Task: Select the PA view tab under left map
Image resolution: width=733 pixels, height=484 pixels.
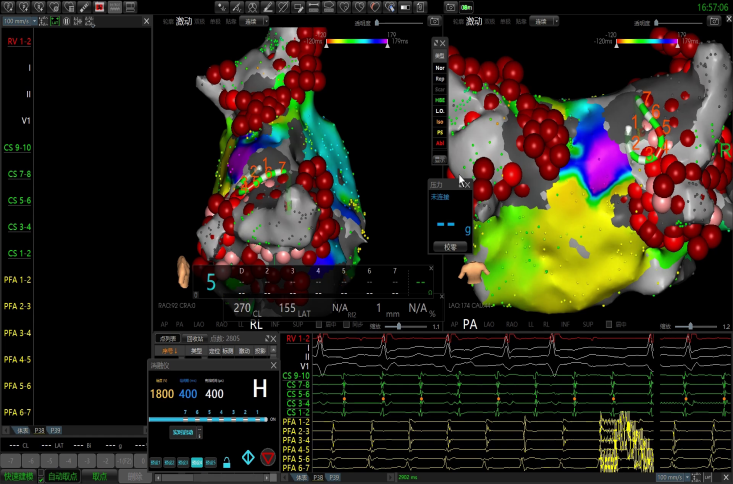Action: click(180, 325)
